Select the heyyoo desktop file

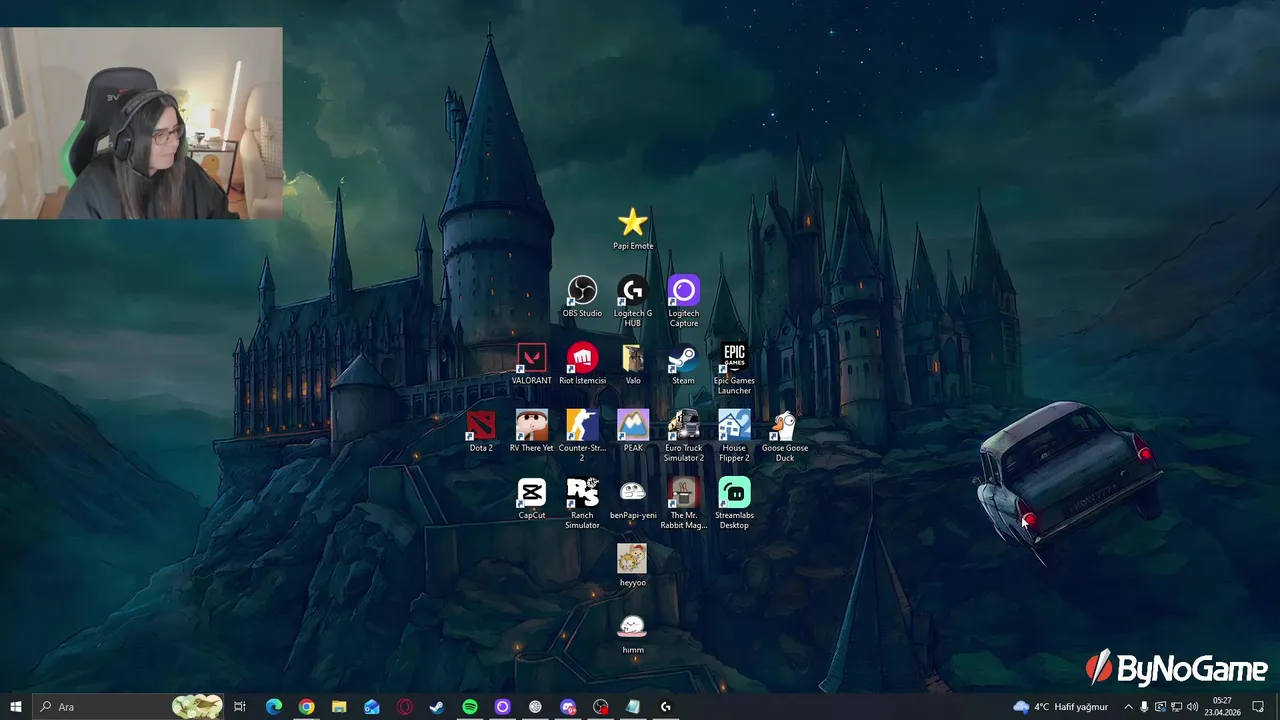pos(633,565)
